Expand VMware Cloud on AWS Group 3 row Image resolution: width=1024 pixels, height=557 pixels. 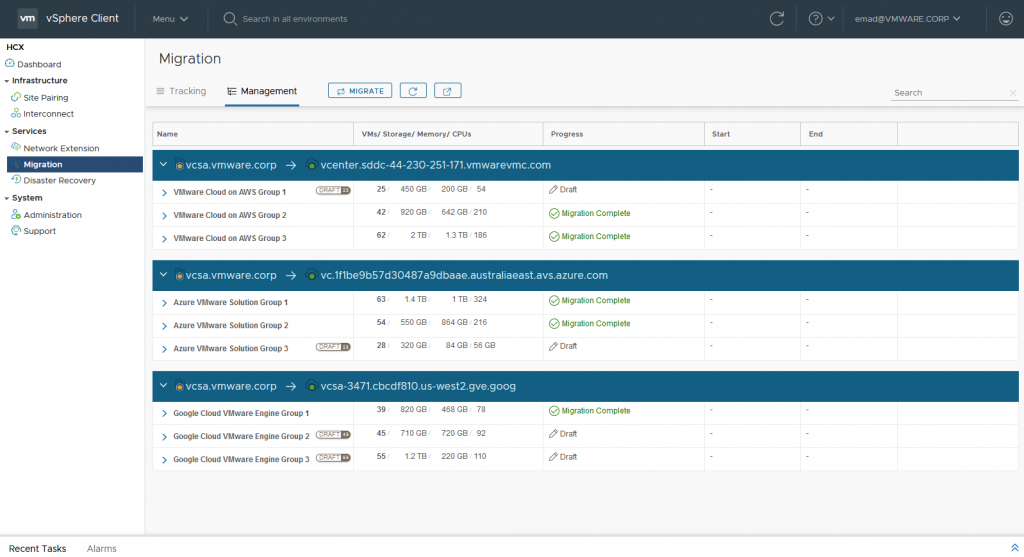pos(164,239)
